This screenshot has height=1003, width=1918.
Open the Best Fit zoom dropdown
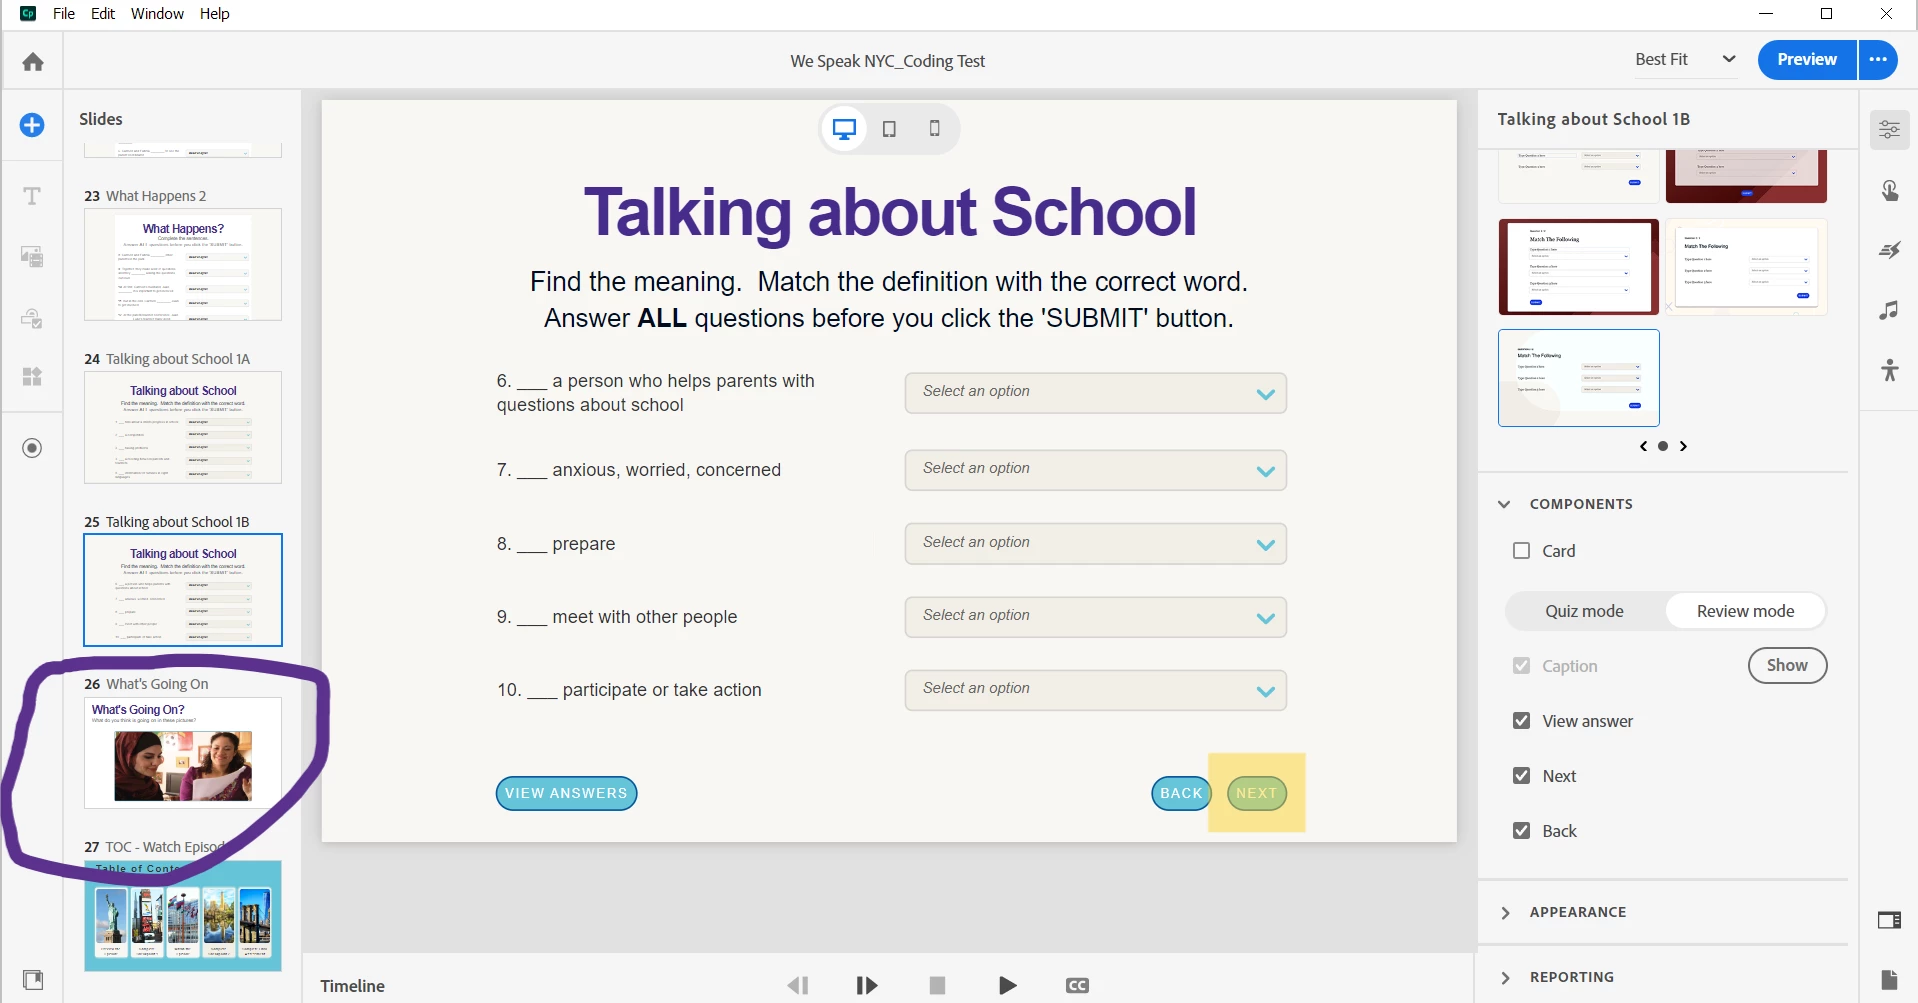tap(1685, 60)
